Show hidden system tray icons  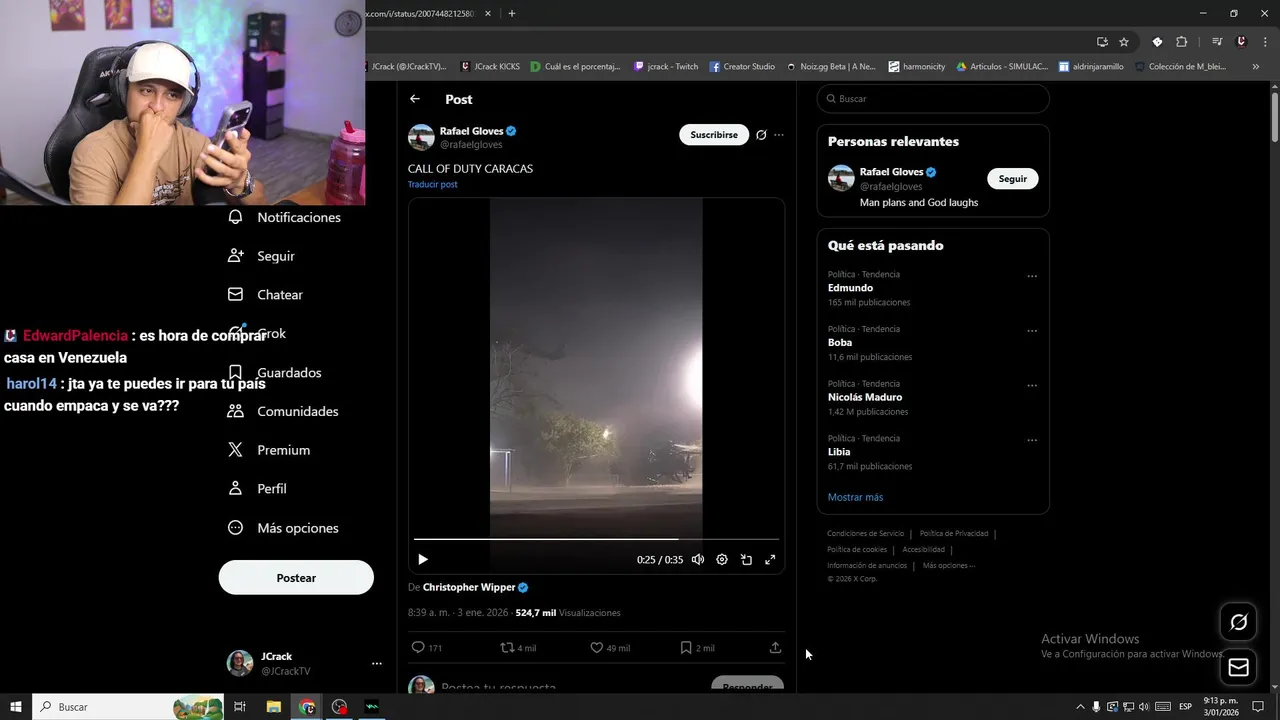[x=1080, y=707]
